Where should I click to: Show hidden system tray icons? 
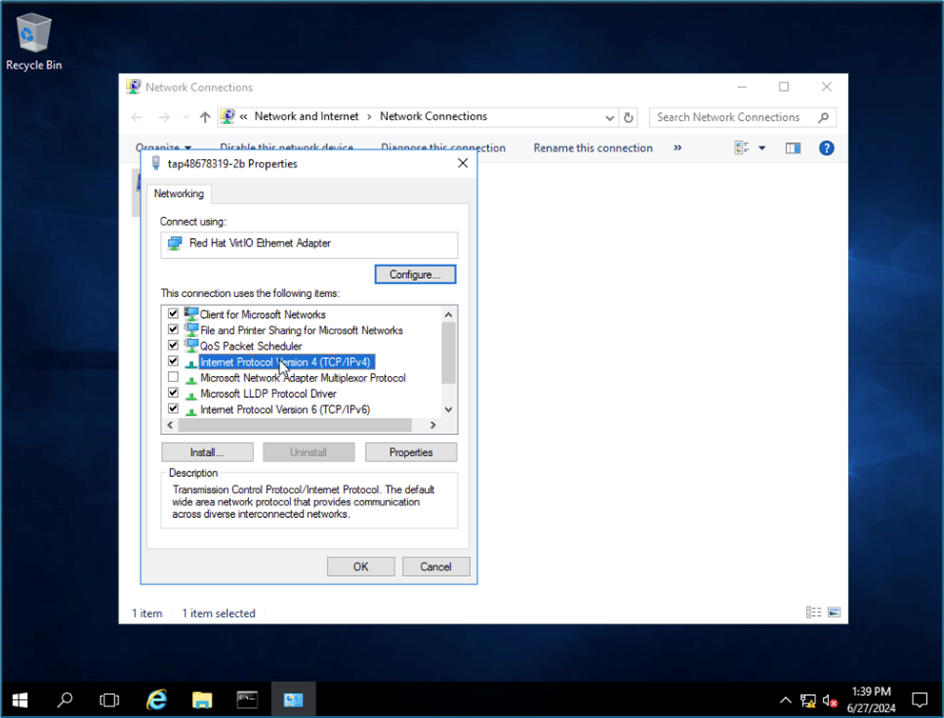785,700
